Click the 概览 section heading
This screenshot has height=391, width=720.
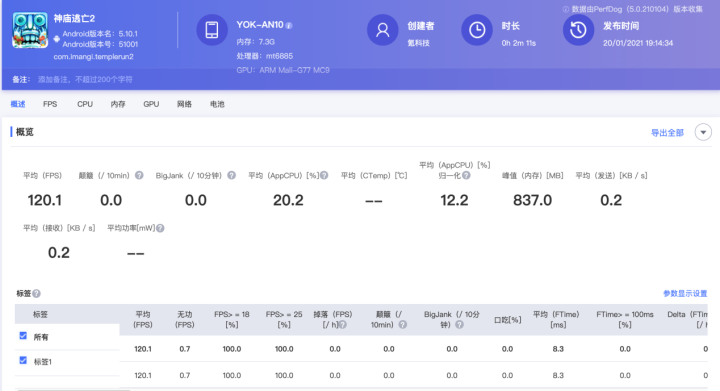point(24,132)
